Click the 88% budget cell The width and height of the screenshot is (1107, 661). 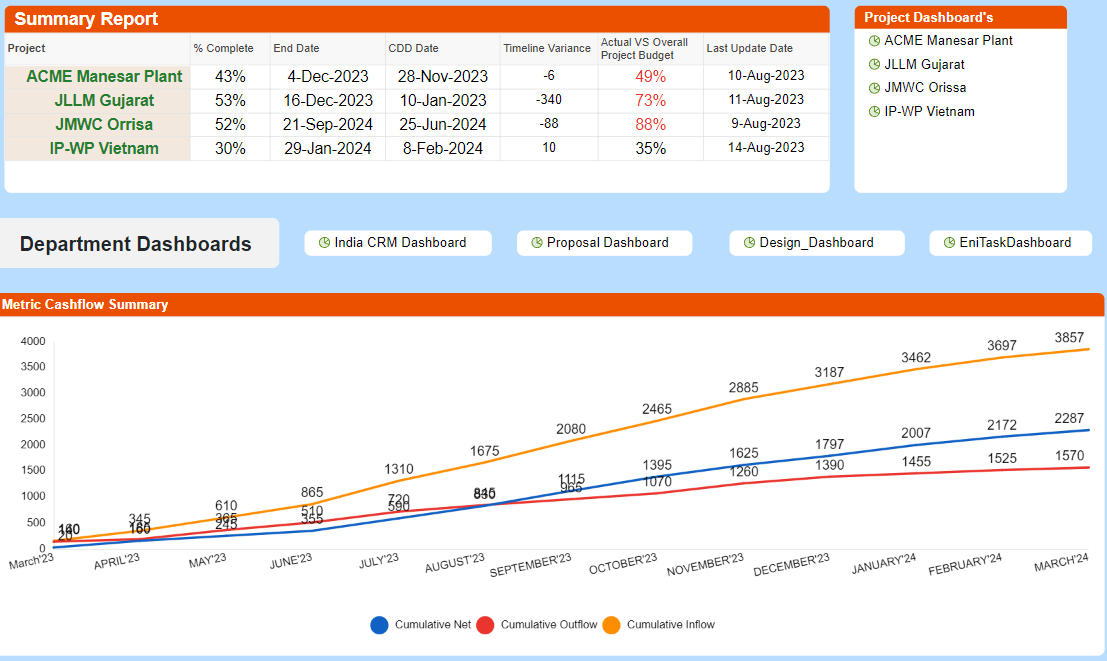[x=650, y=125]
